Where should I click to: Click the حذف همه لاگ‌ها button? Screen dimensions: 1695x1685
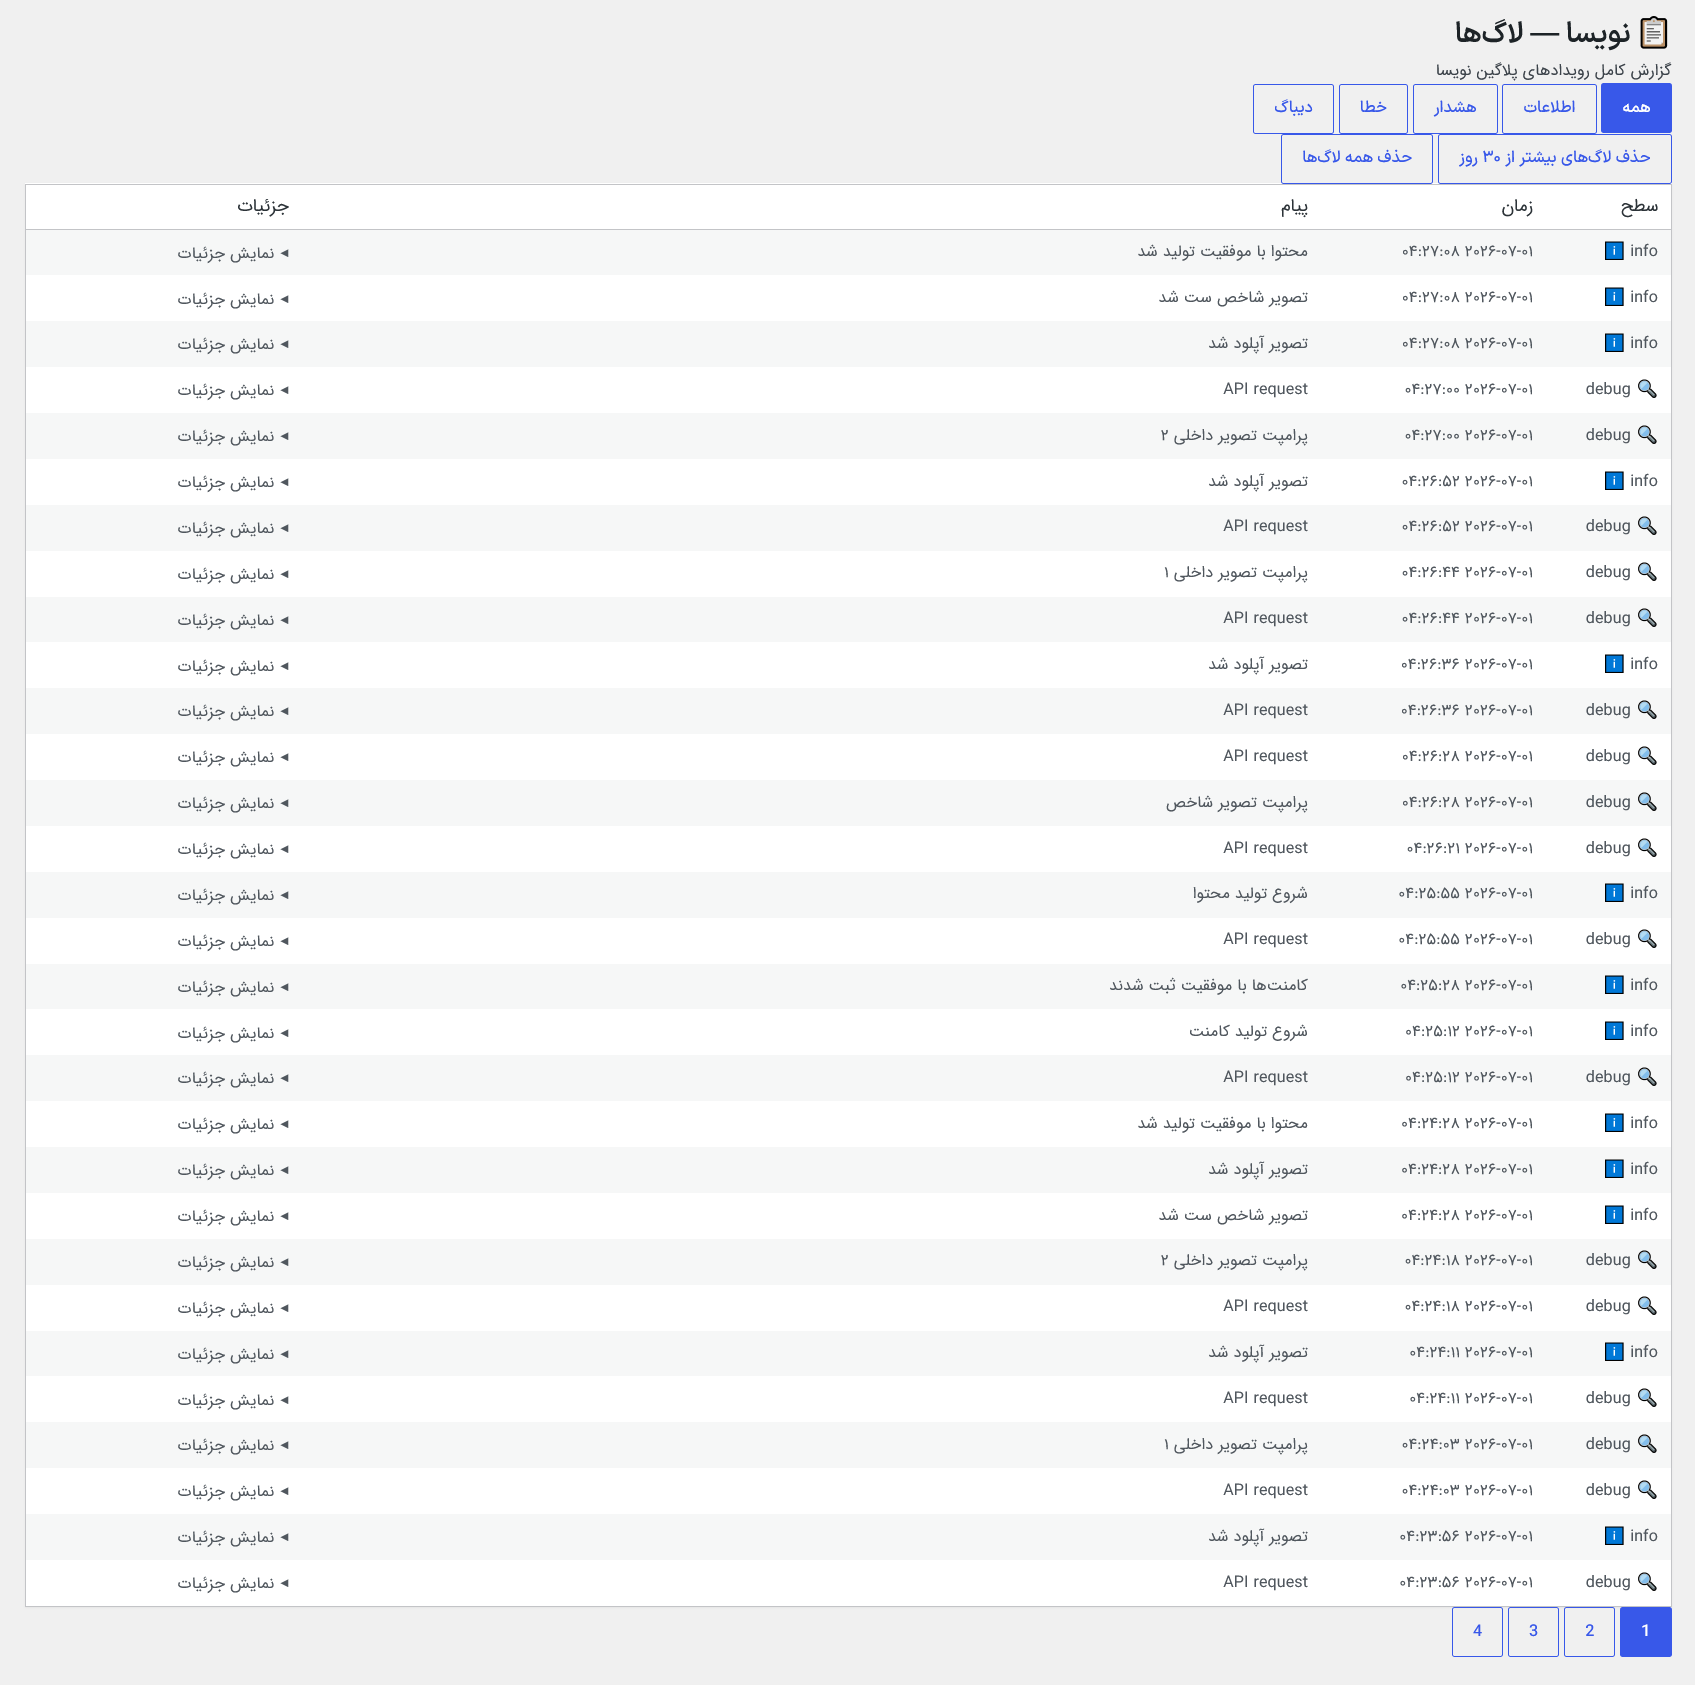[1357, 158]
